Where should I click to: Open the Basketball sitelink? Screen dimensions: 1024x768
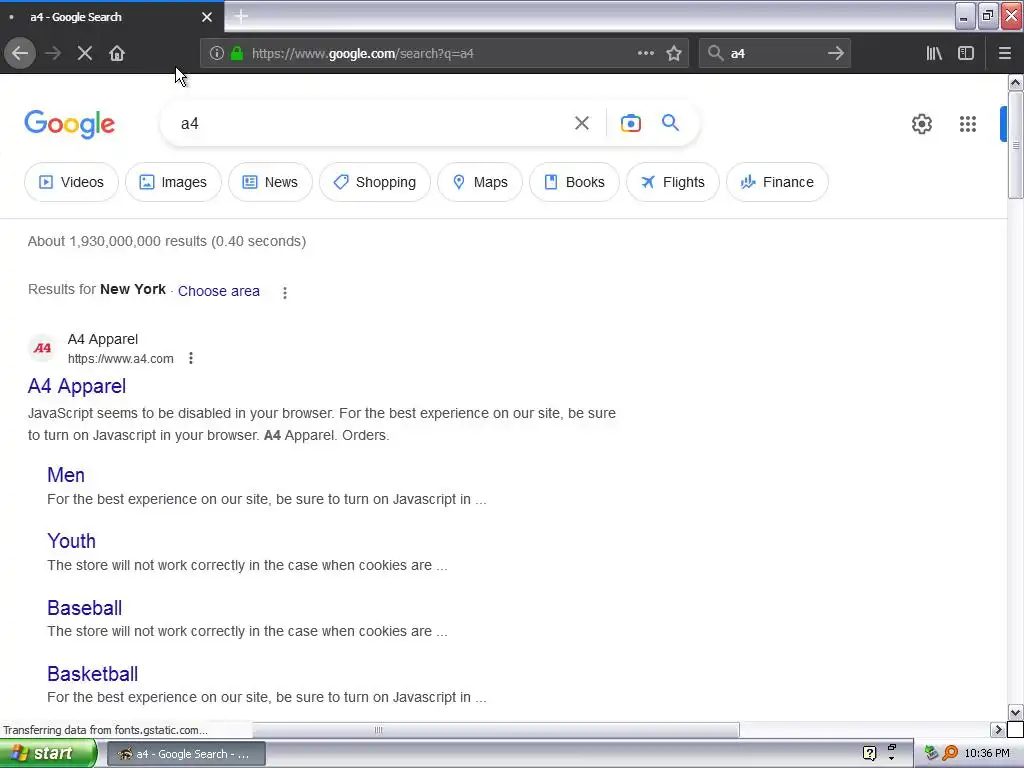pyautogui.click(x=93, y=674)
